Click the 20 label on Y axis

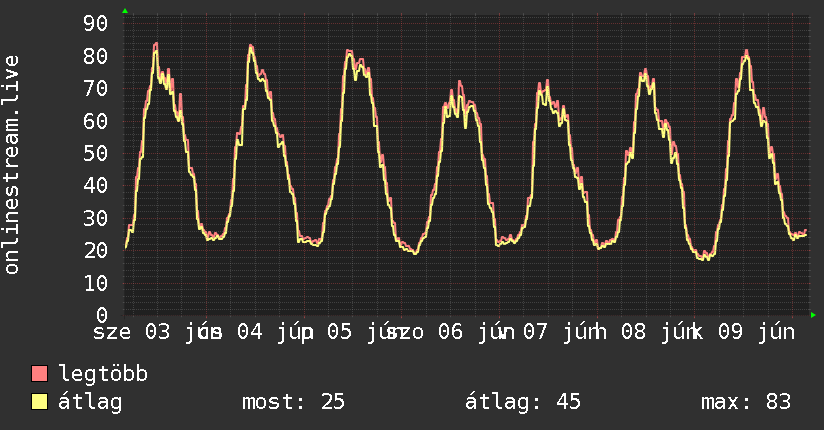(96, 251)
